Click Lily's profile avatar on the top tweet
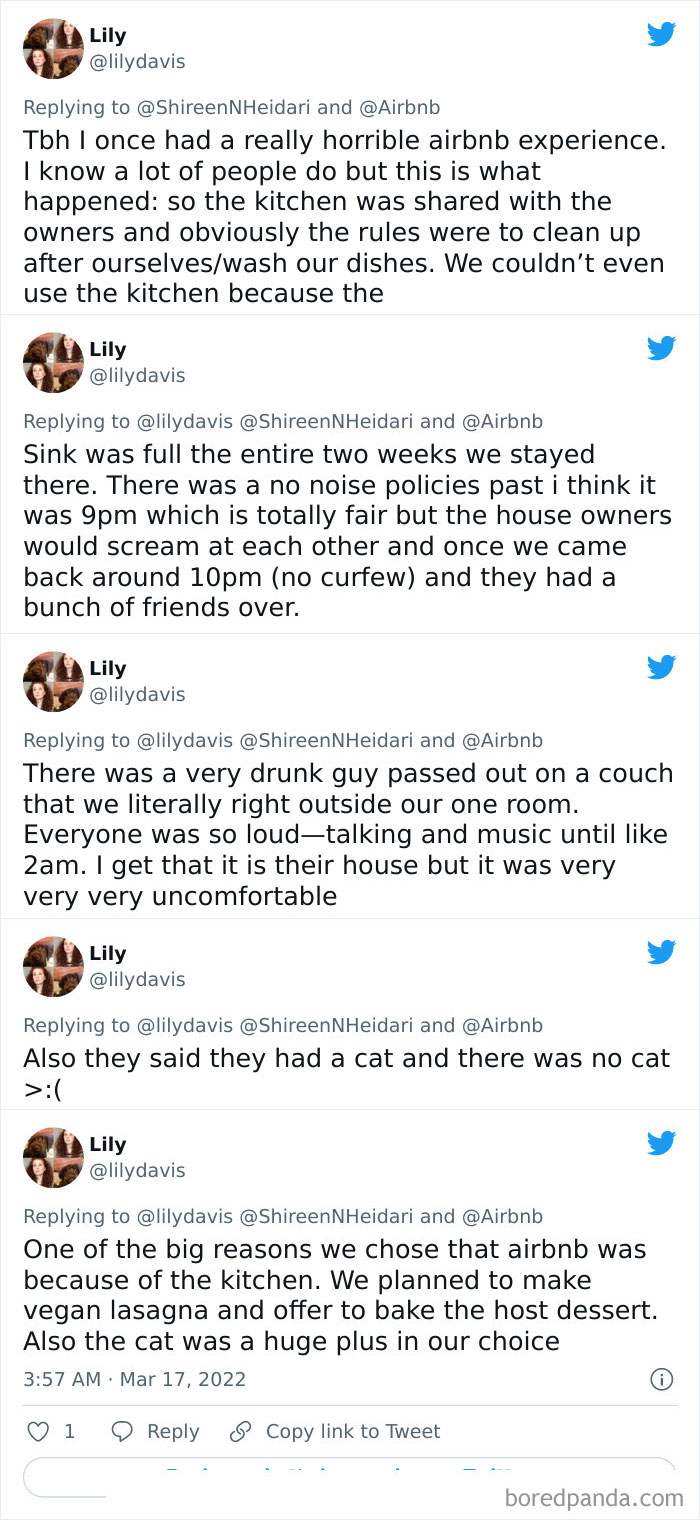Viewport: 700px width, 1520px height. [52, 48]
